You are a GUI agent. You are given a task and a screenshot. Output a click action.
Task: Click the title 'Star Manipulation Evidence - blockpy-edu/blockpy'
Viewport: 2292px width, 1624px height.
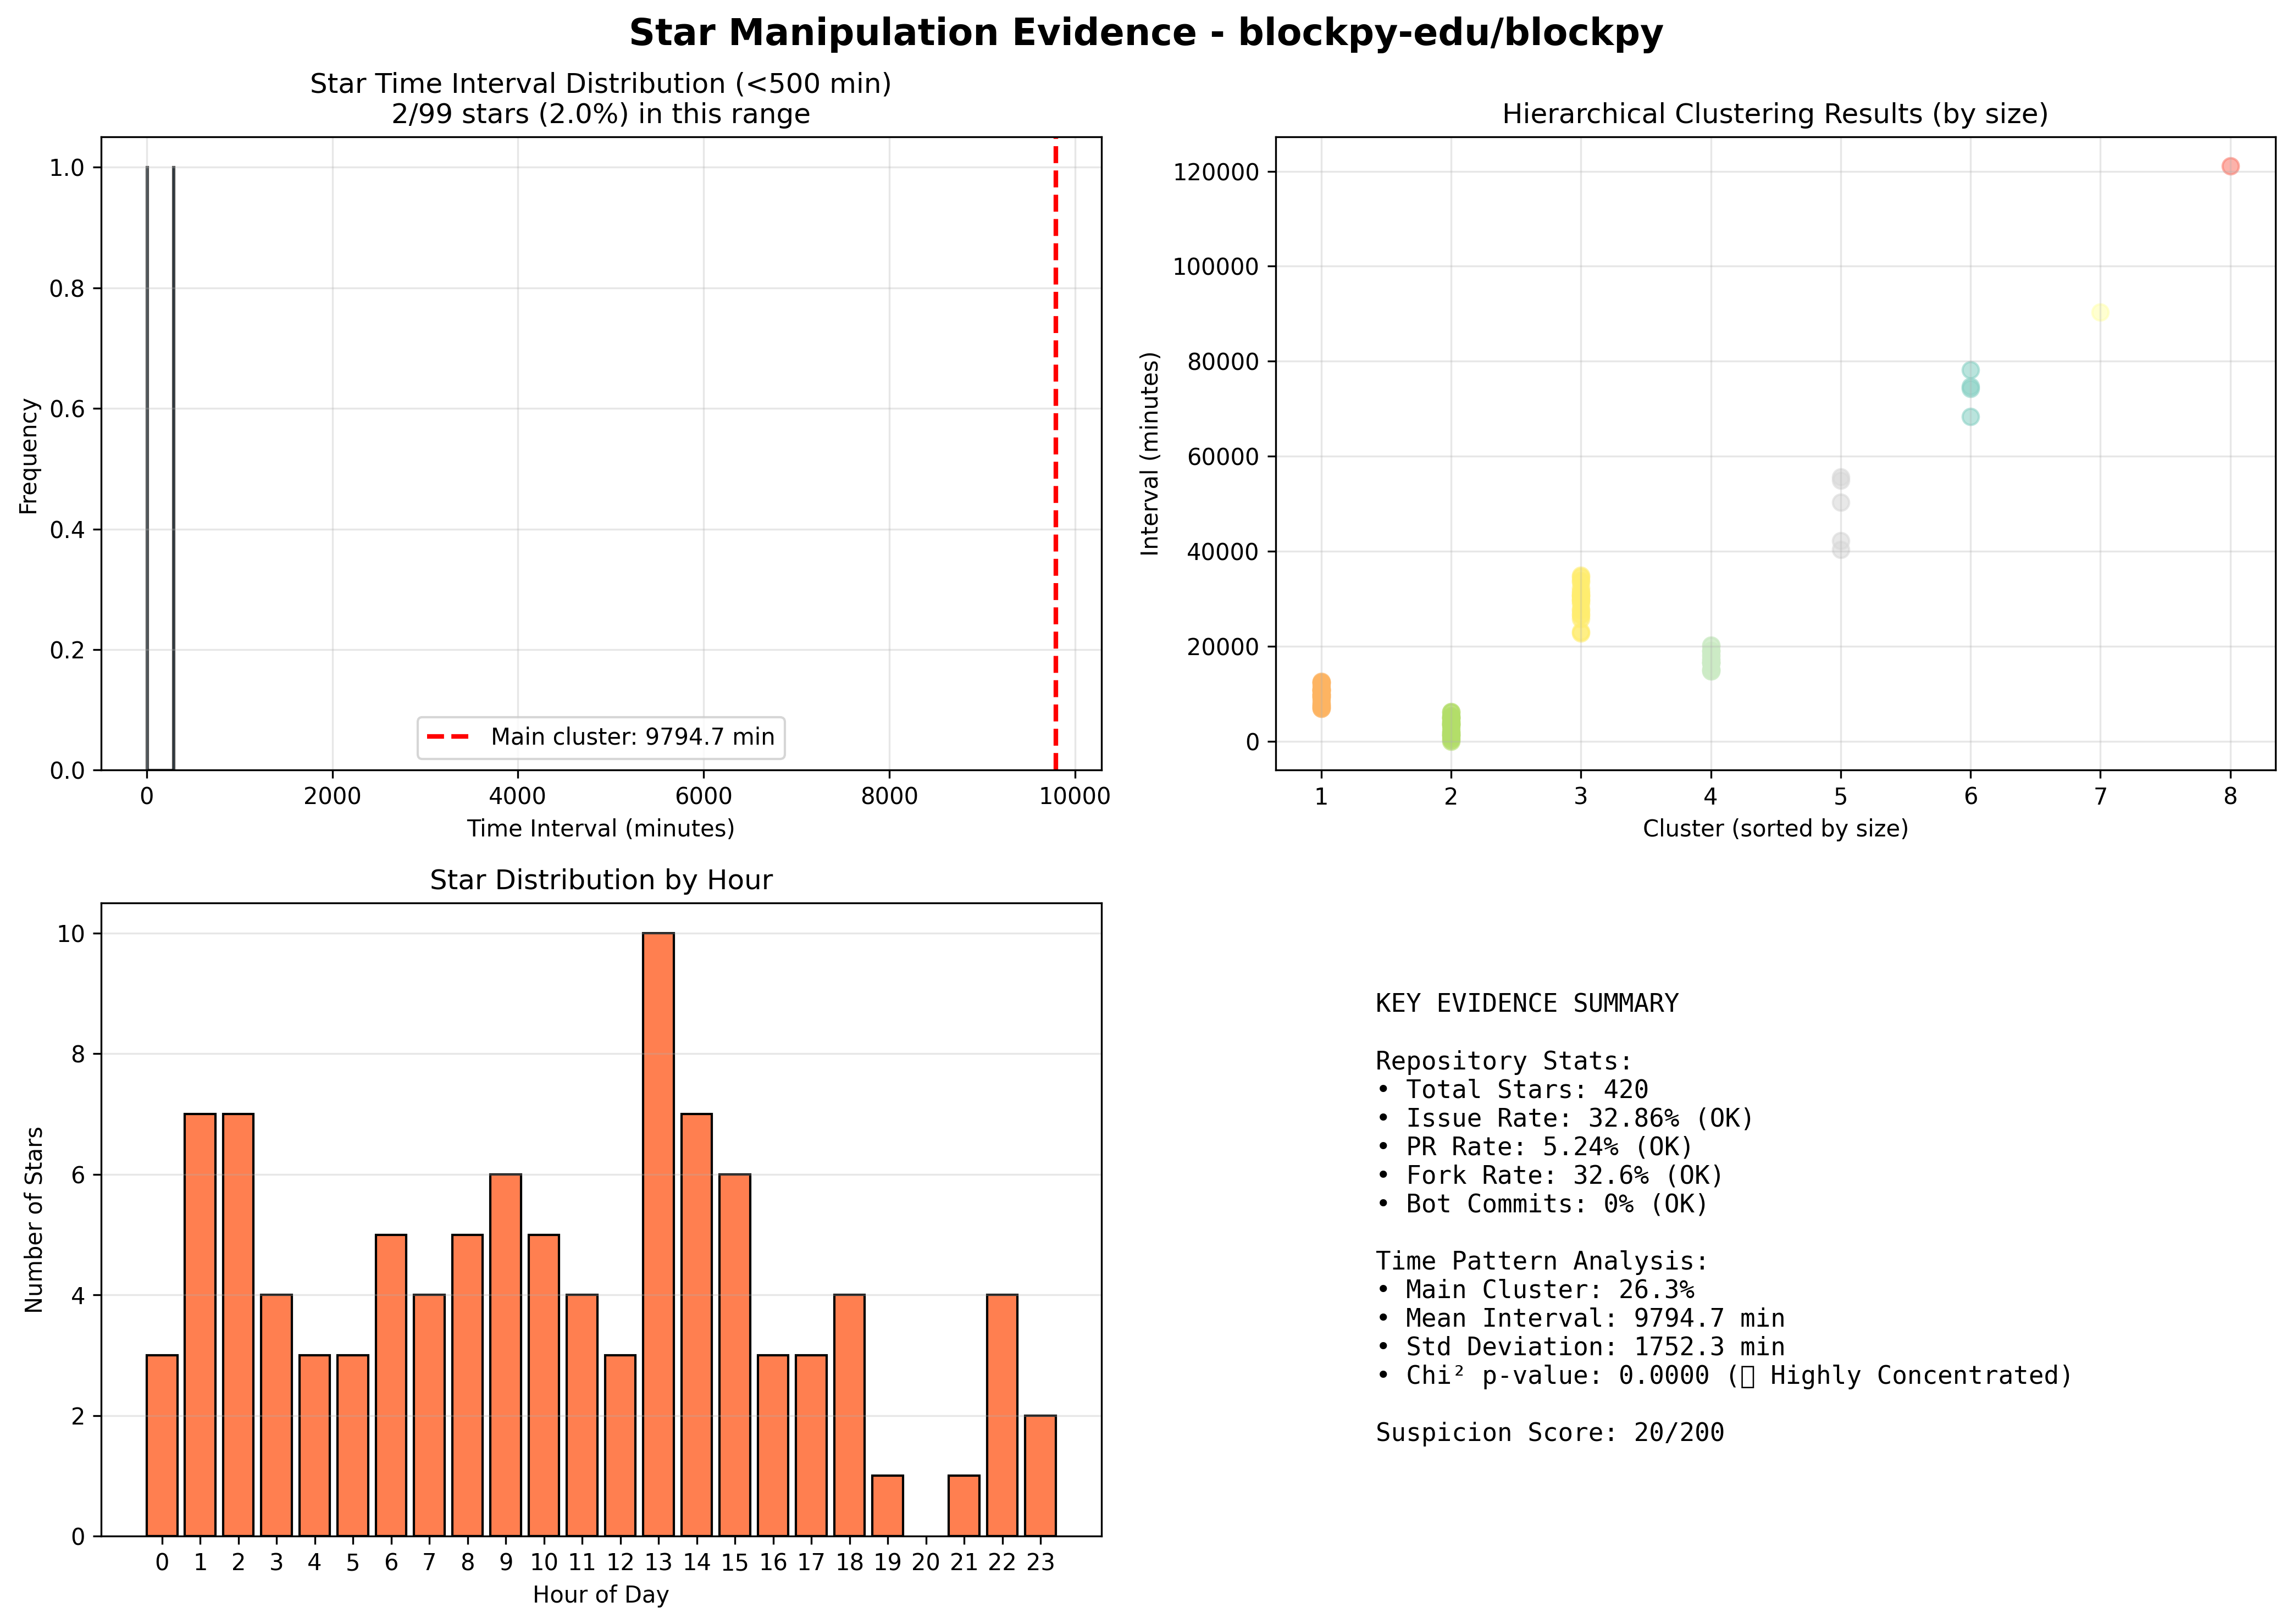tap(1146, 33)
